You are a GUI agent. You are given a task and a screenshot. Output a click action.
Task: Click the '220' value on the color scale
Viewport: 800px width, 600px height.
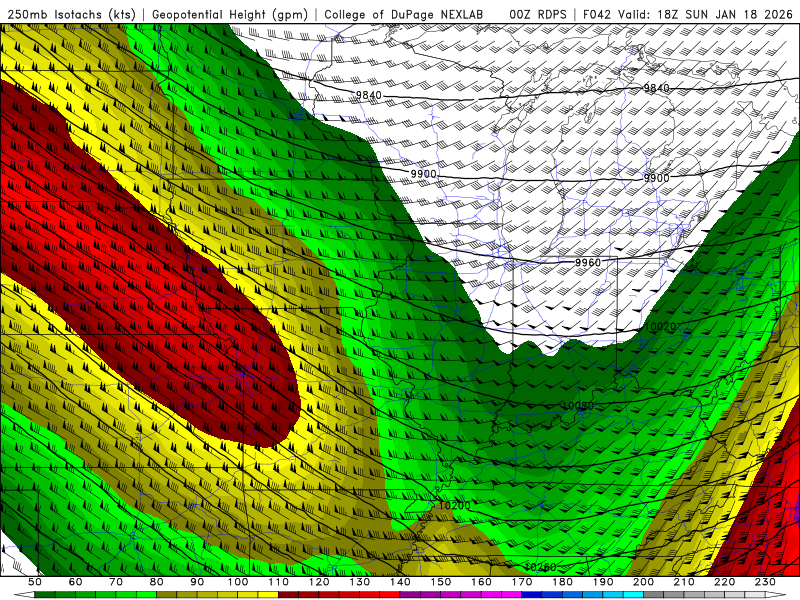pos(724,582)
